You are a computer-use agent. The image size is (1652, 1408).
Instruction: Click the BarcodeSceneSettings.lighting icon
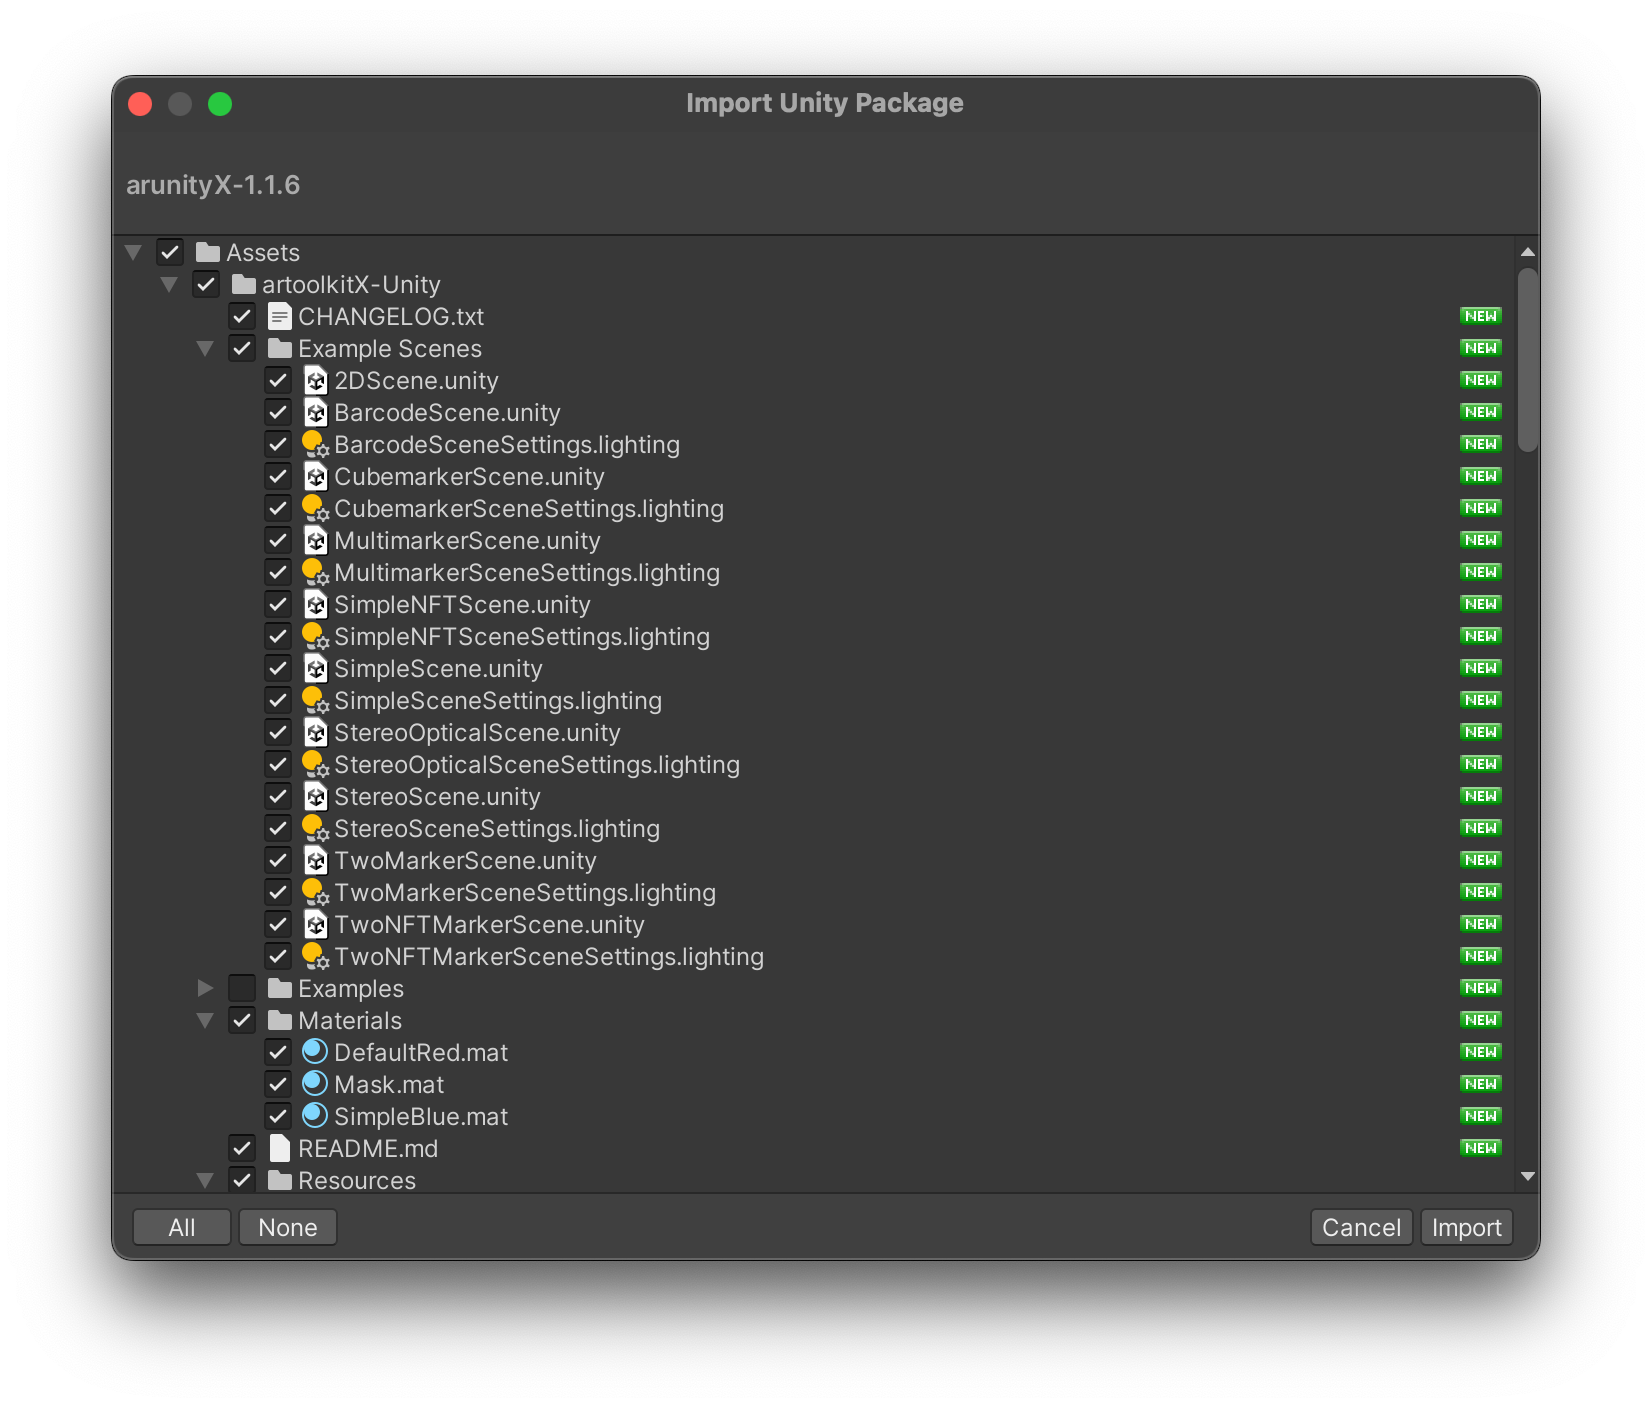point(316,444)
